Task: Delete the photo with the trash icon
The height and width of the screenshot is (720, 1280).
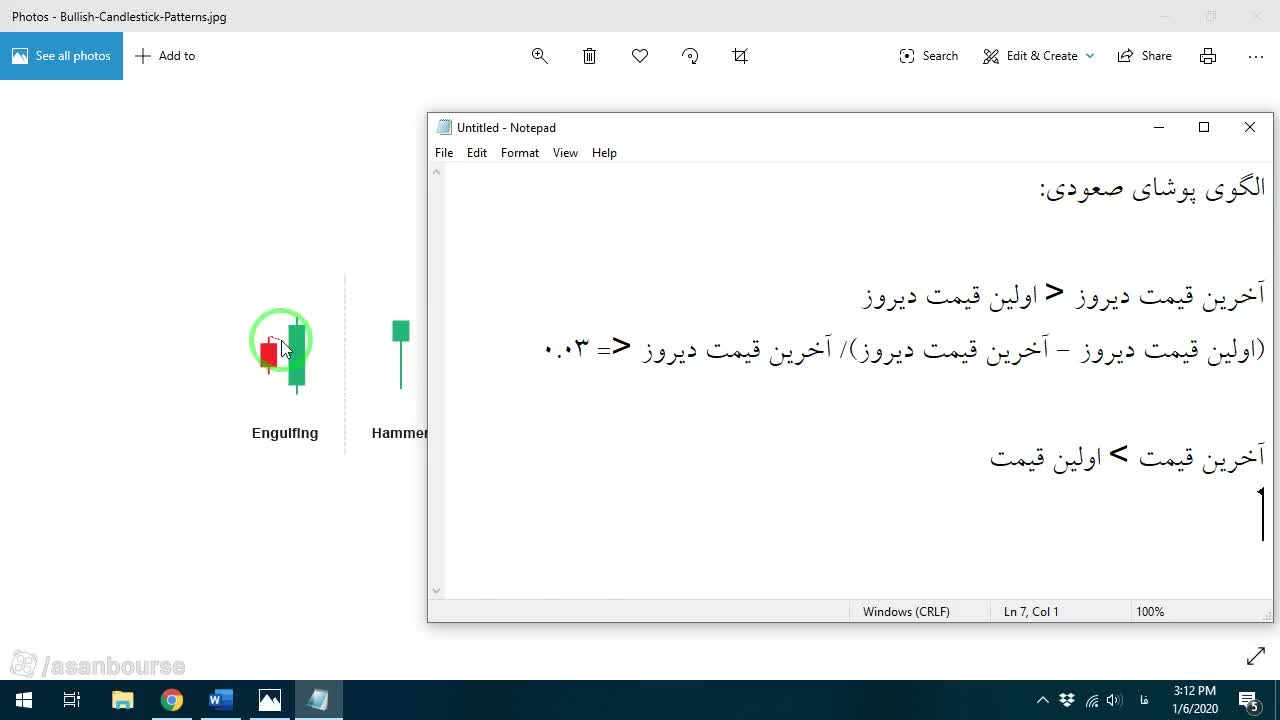Action: click(590, 56)
